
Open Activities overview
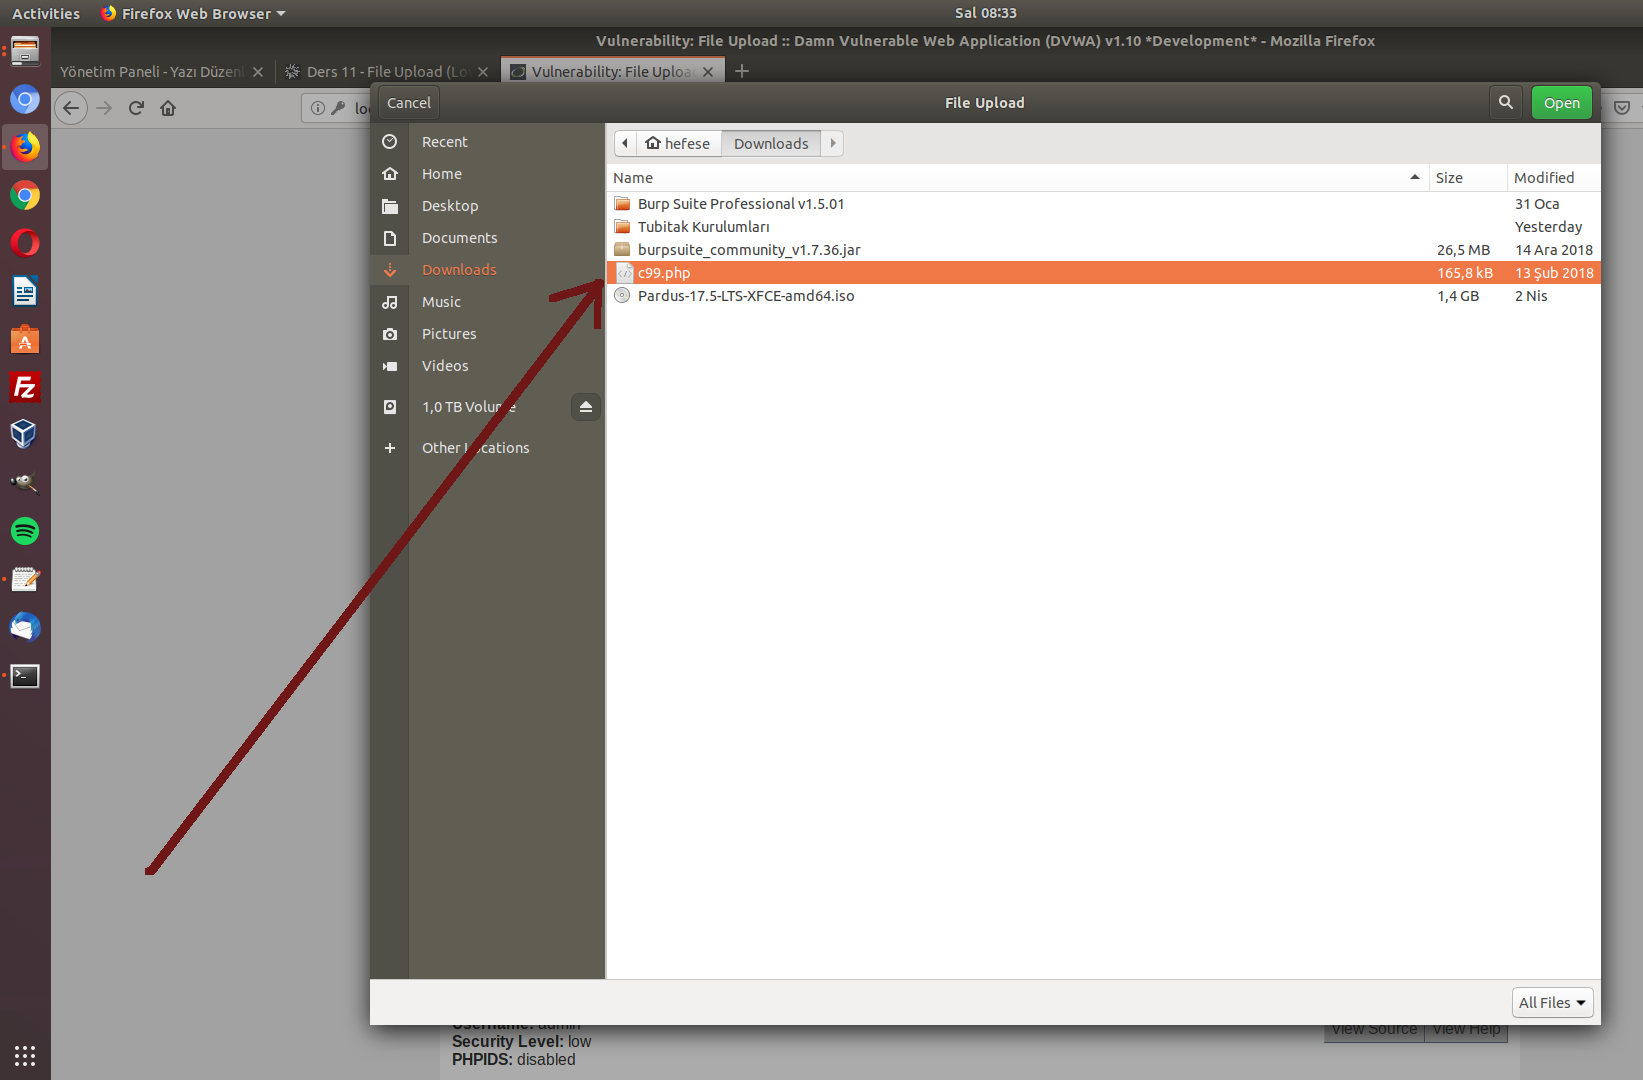[46, 13]
